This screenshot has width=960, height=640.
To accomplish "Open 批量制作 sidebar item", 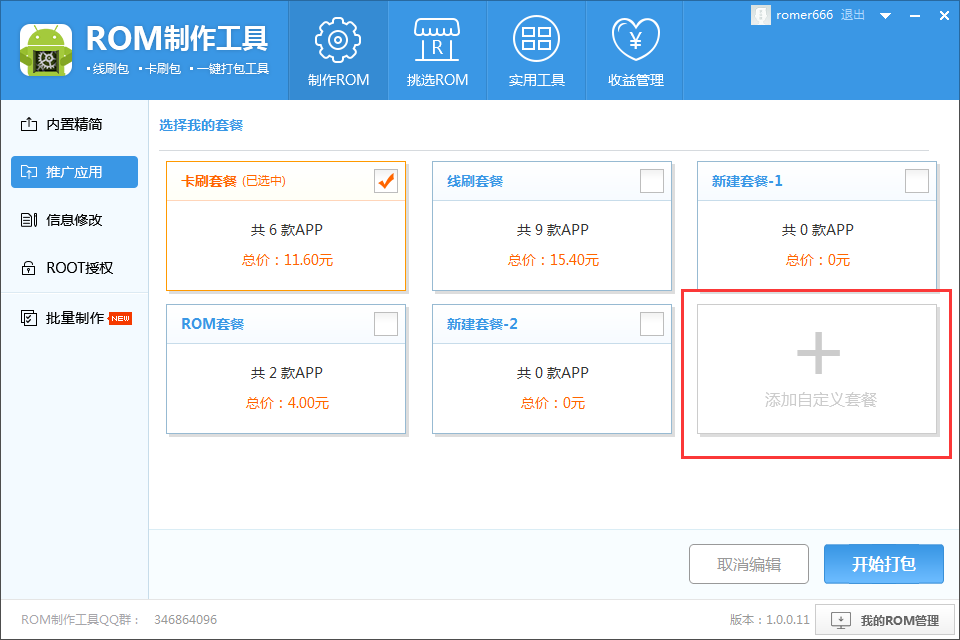I will pyautogui.click(x=74, y=318).
